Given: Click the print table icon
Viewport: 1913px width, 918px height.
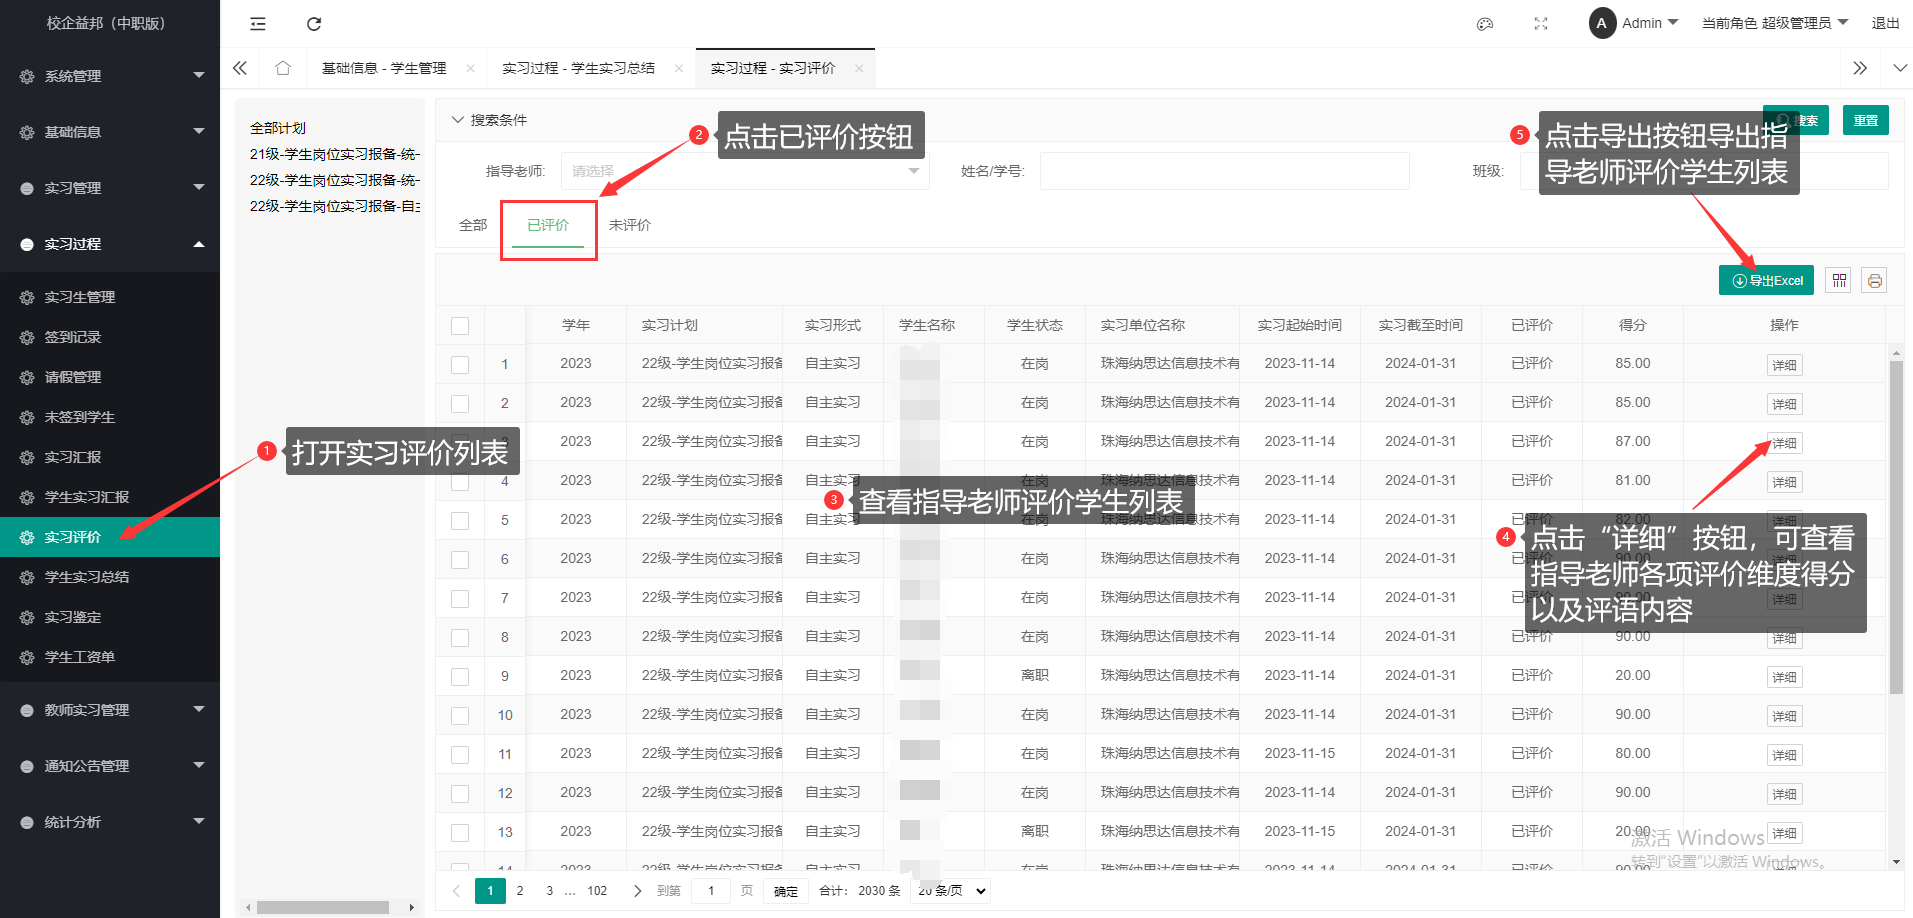Looking at the screenshot, I should tap(1875, 281).
